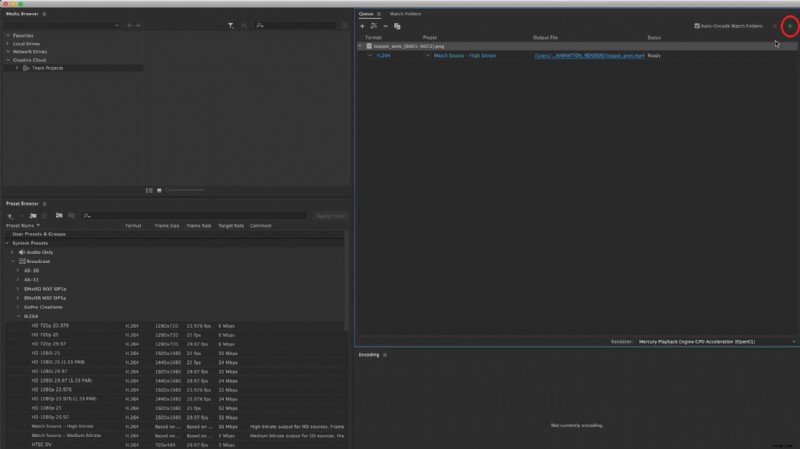Screen dimensions: 800x449
Task: Click the Import Presets folder icon
Action: [59, 215]
